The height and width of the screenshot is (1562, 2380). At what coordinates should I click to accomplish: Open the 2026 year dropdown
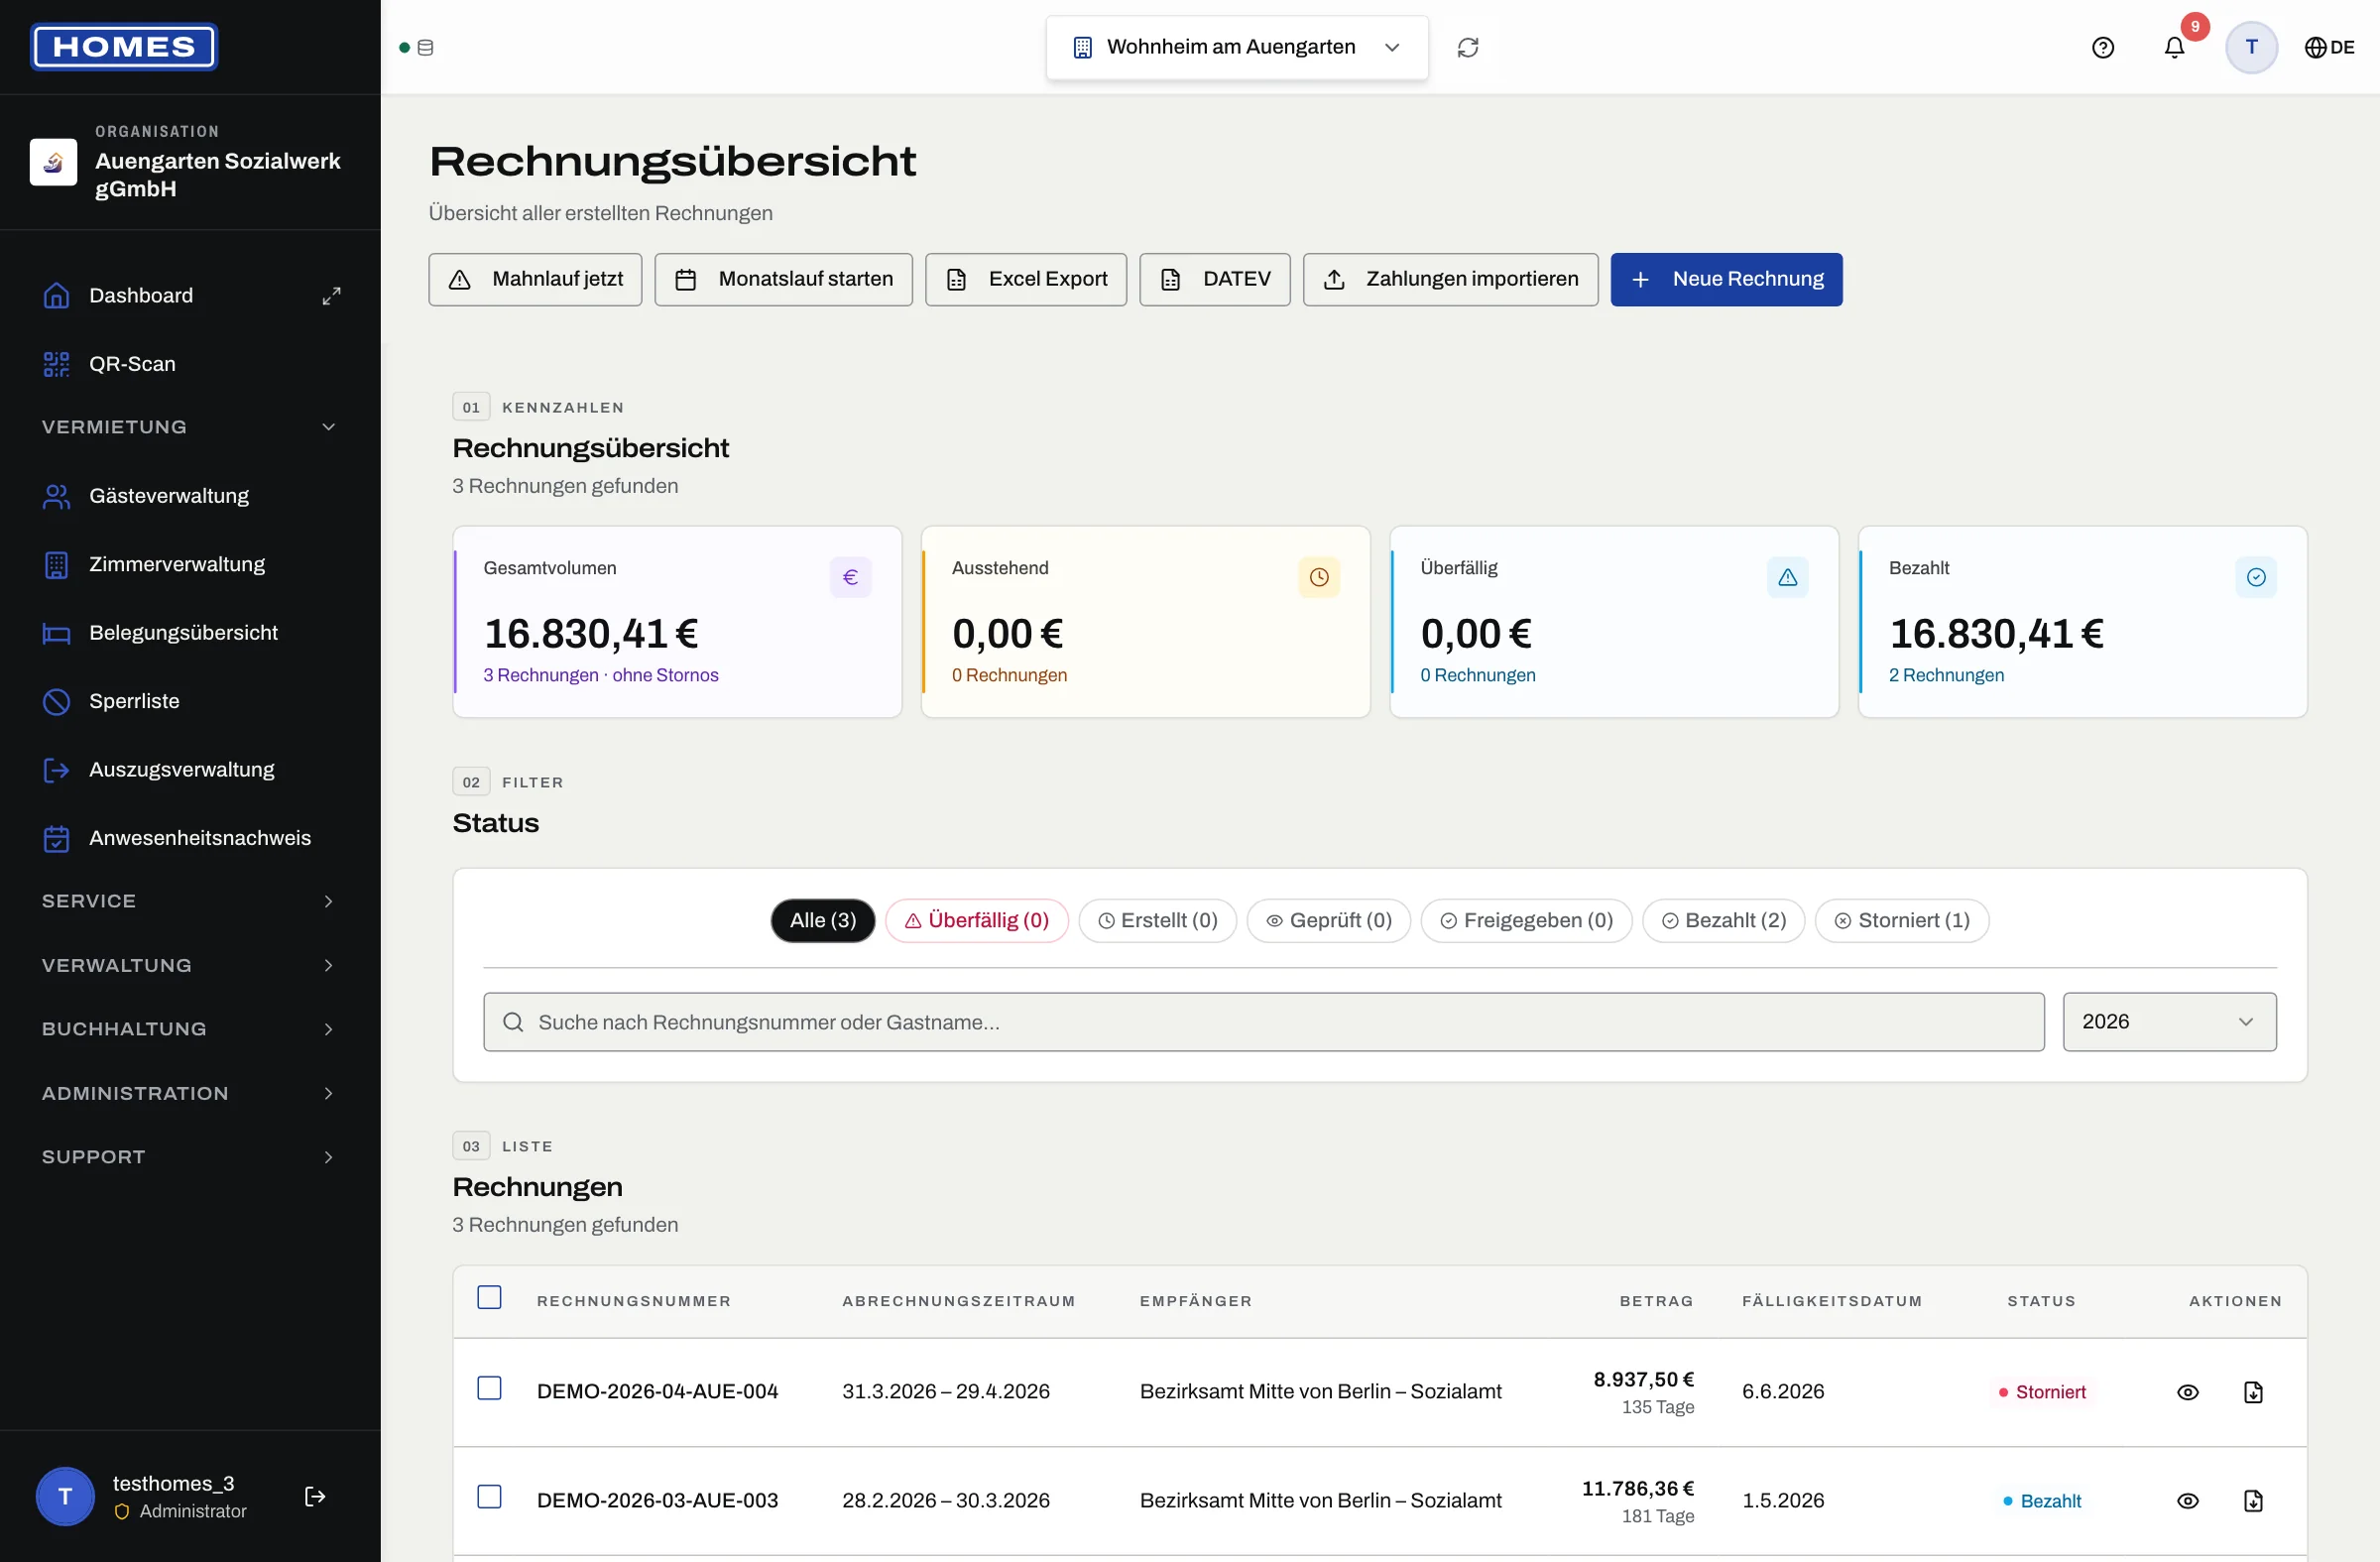2169,1021
